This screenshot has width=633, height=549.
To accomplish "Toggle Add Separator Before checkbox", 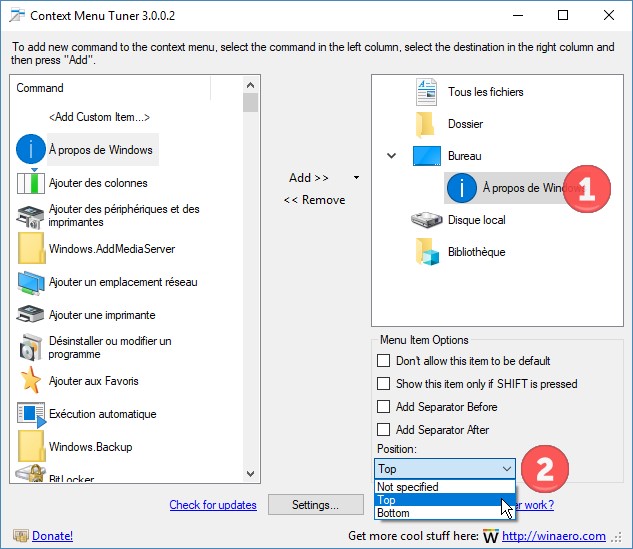I will click(x=383, y=407).
